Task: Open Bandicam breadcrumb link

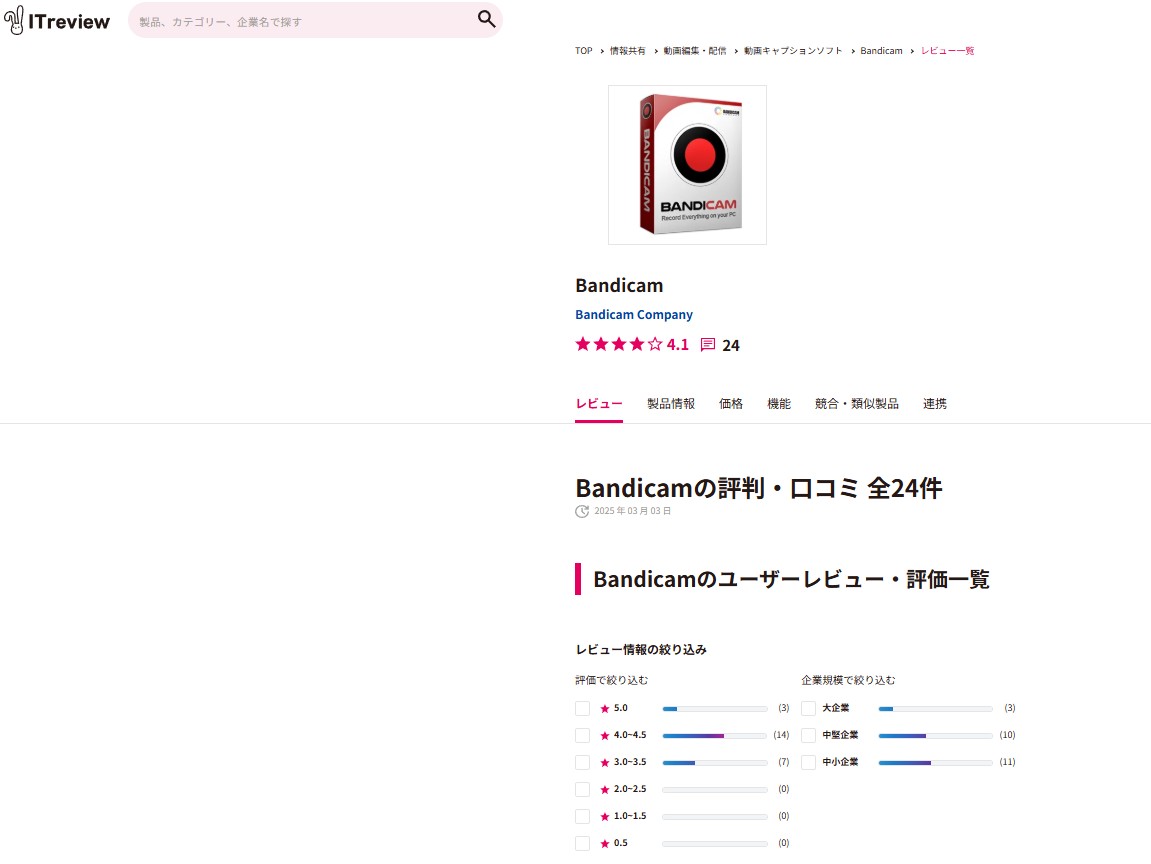Action: tap(881, 51)
